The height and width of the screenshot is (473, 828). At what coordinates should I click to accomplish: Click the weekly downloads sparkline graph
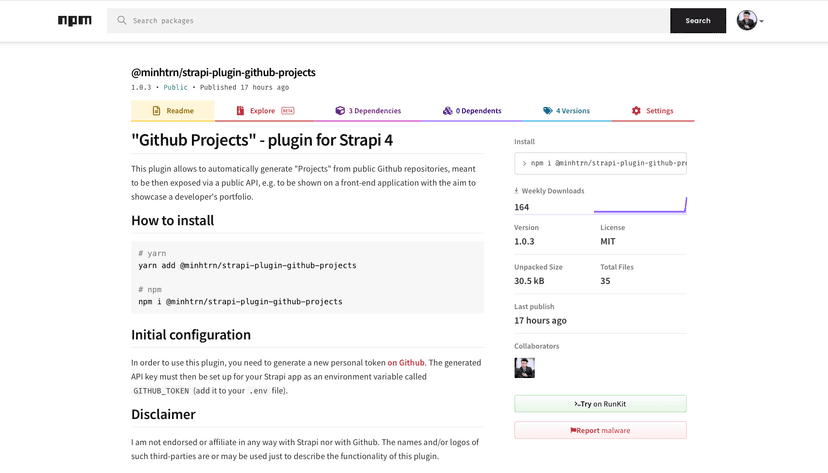(x=640, y=205)
